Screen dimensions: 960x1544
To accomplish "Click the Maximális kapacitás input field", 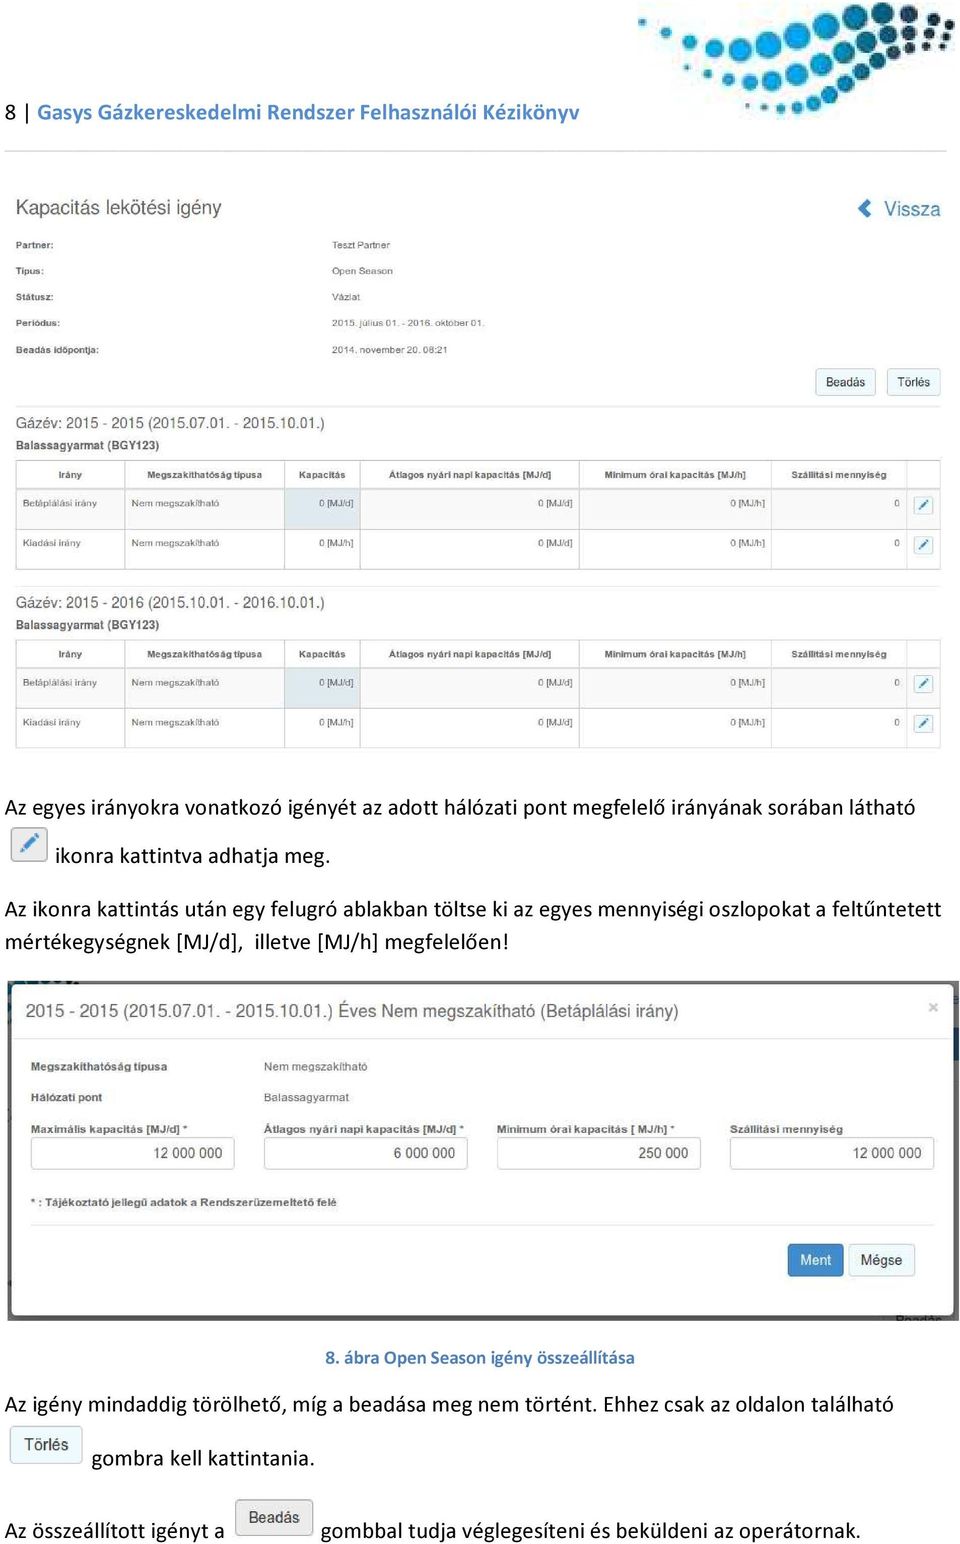I will click(133, 1153).
